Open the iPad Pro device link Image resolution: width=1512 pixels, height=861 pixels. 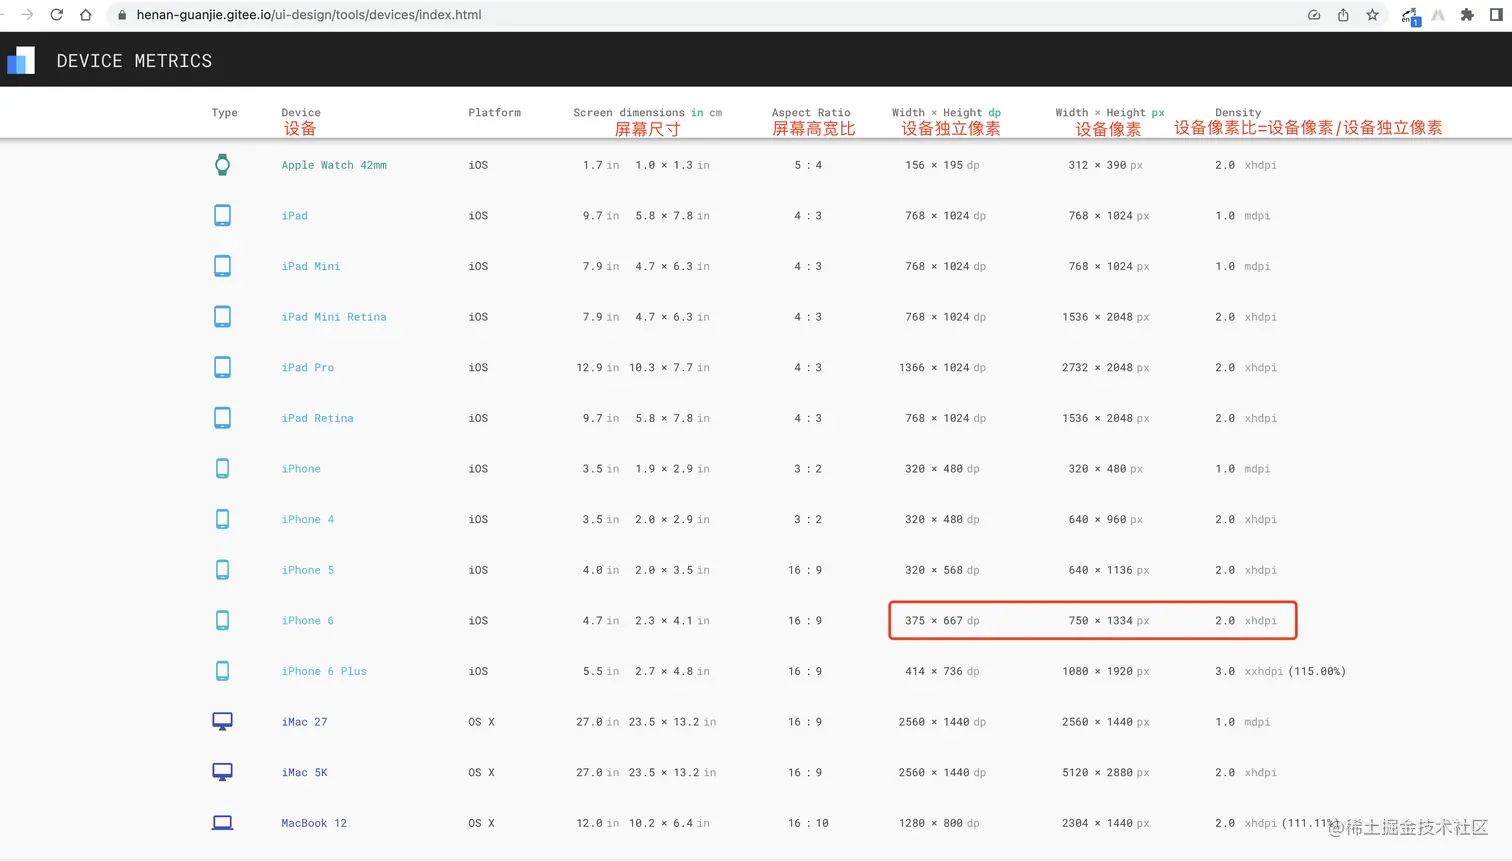pos(308,368)
